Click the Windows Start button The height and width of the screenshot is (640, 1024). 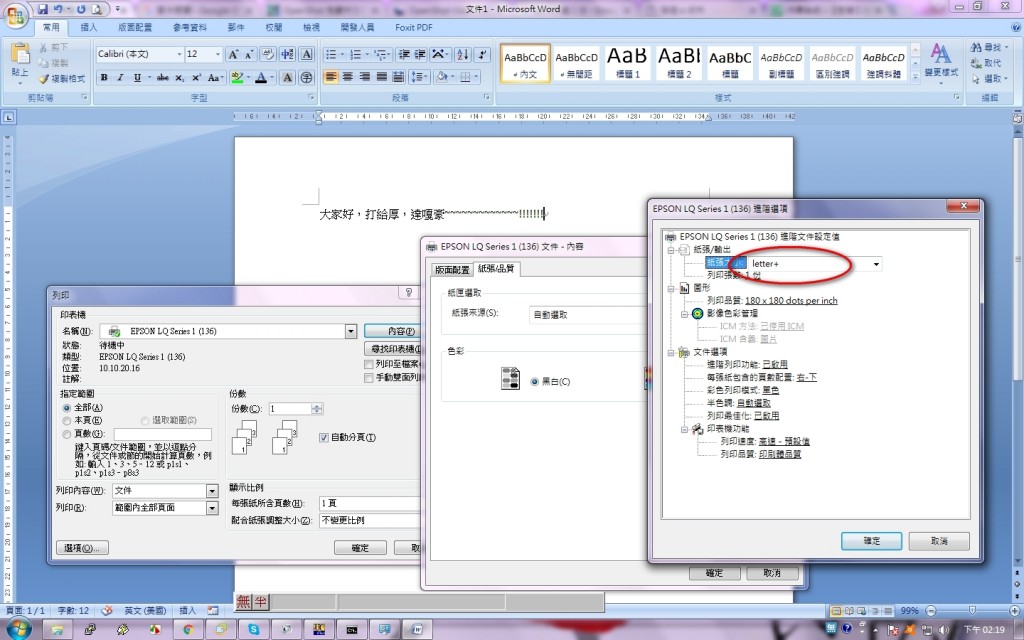click(x=18, y=630)
